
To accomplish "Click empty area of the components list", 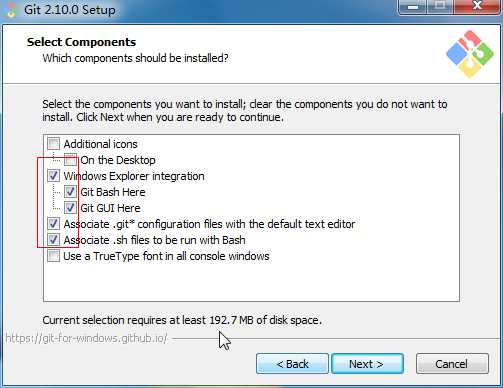I will 251,282.
